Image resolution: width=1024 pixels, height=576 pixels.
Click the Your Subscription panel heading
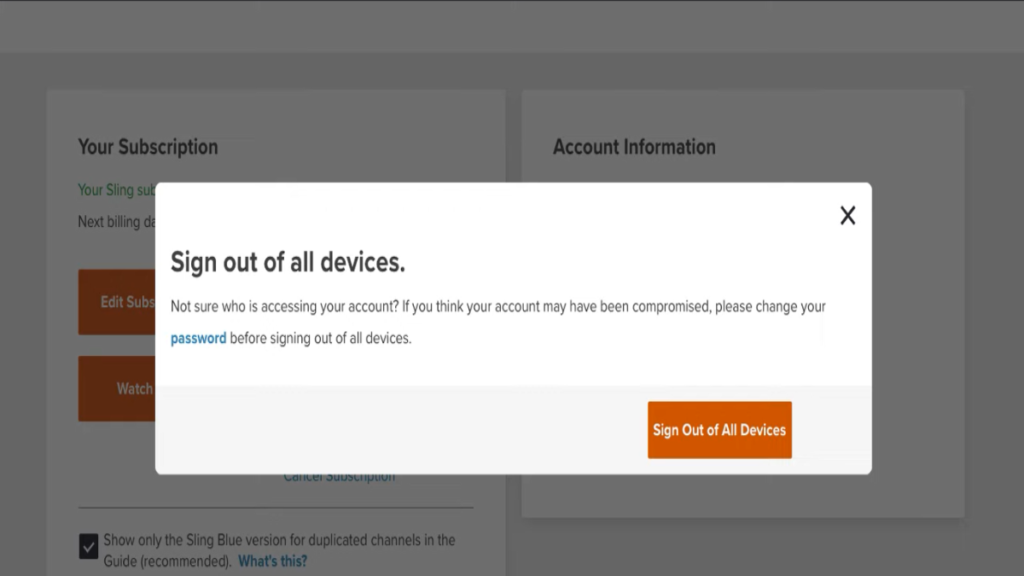point(147,146)
